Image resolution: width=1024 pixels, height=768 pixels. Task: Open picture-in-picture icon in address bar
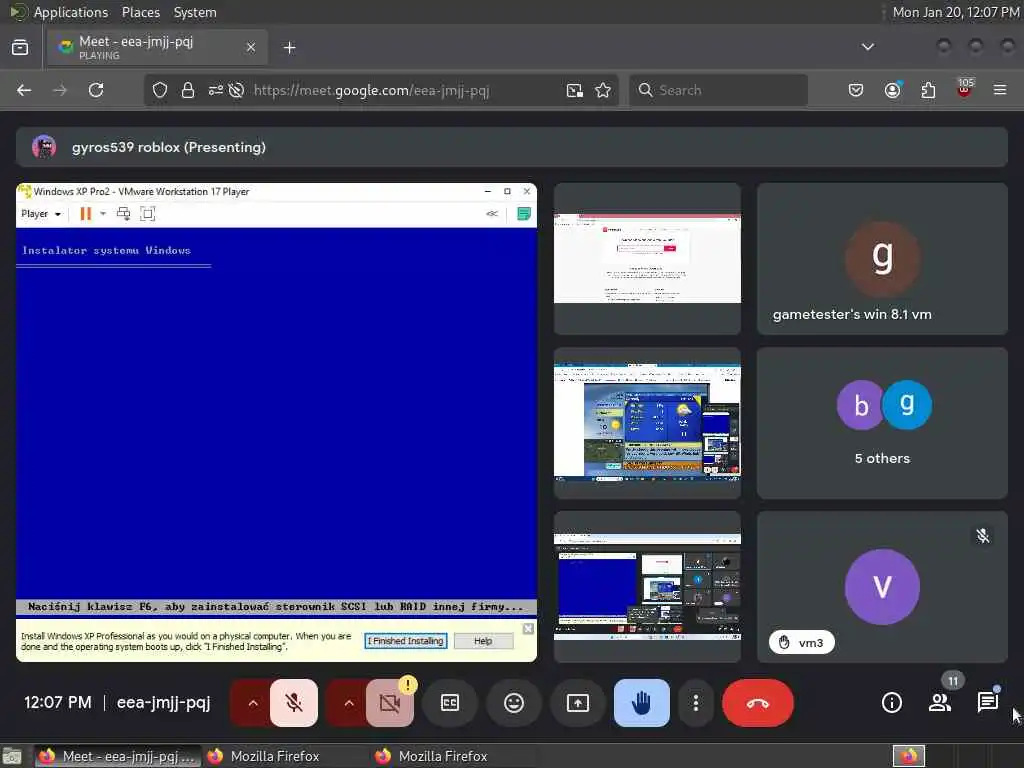(x=575, y=90)
